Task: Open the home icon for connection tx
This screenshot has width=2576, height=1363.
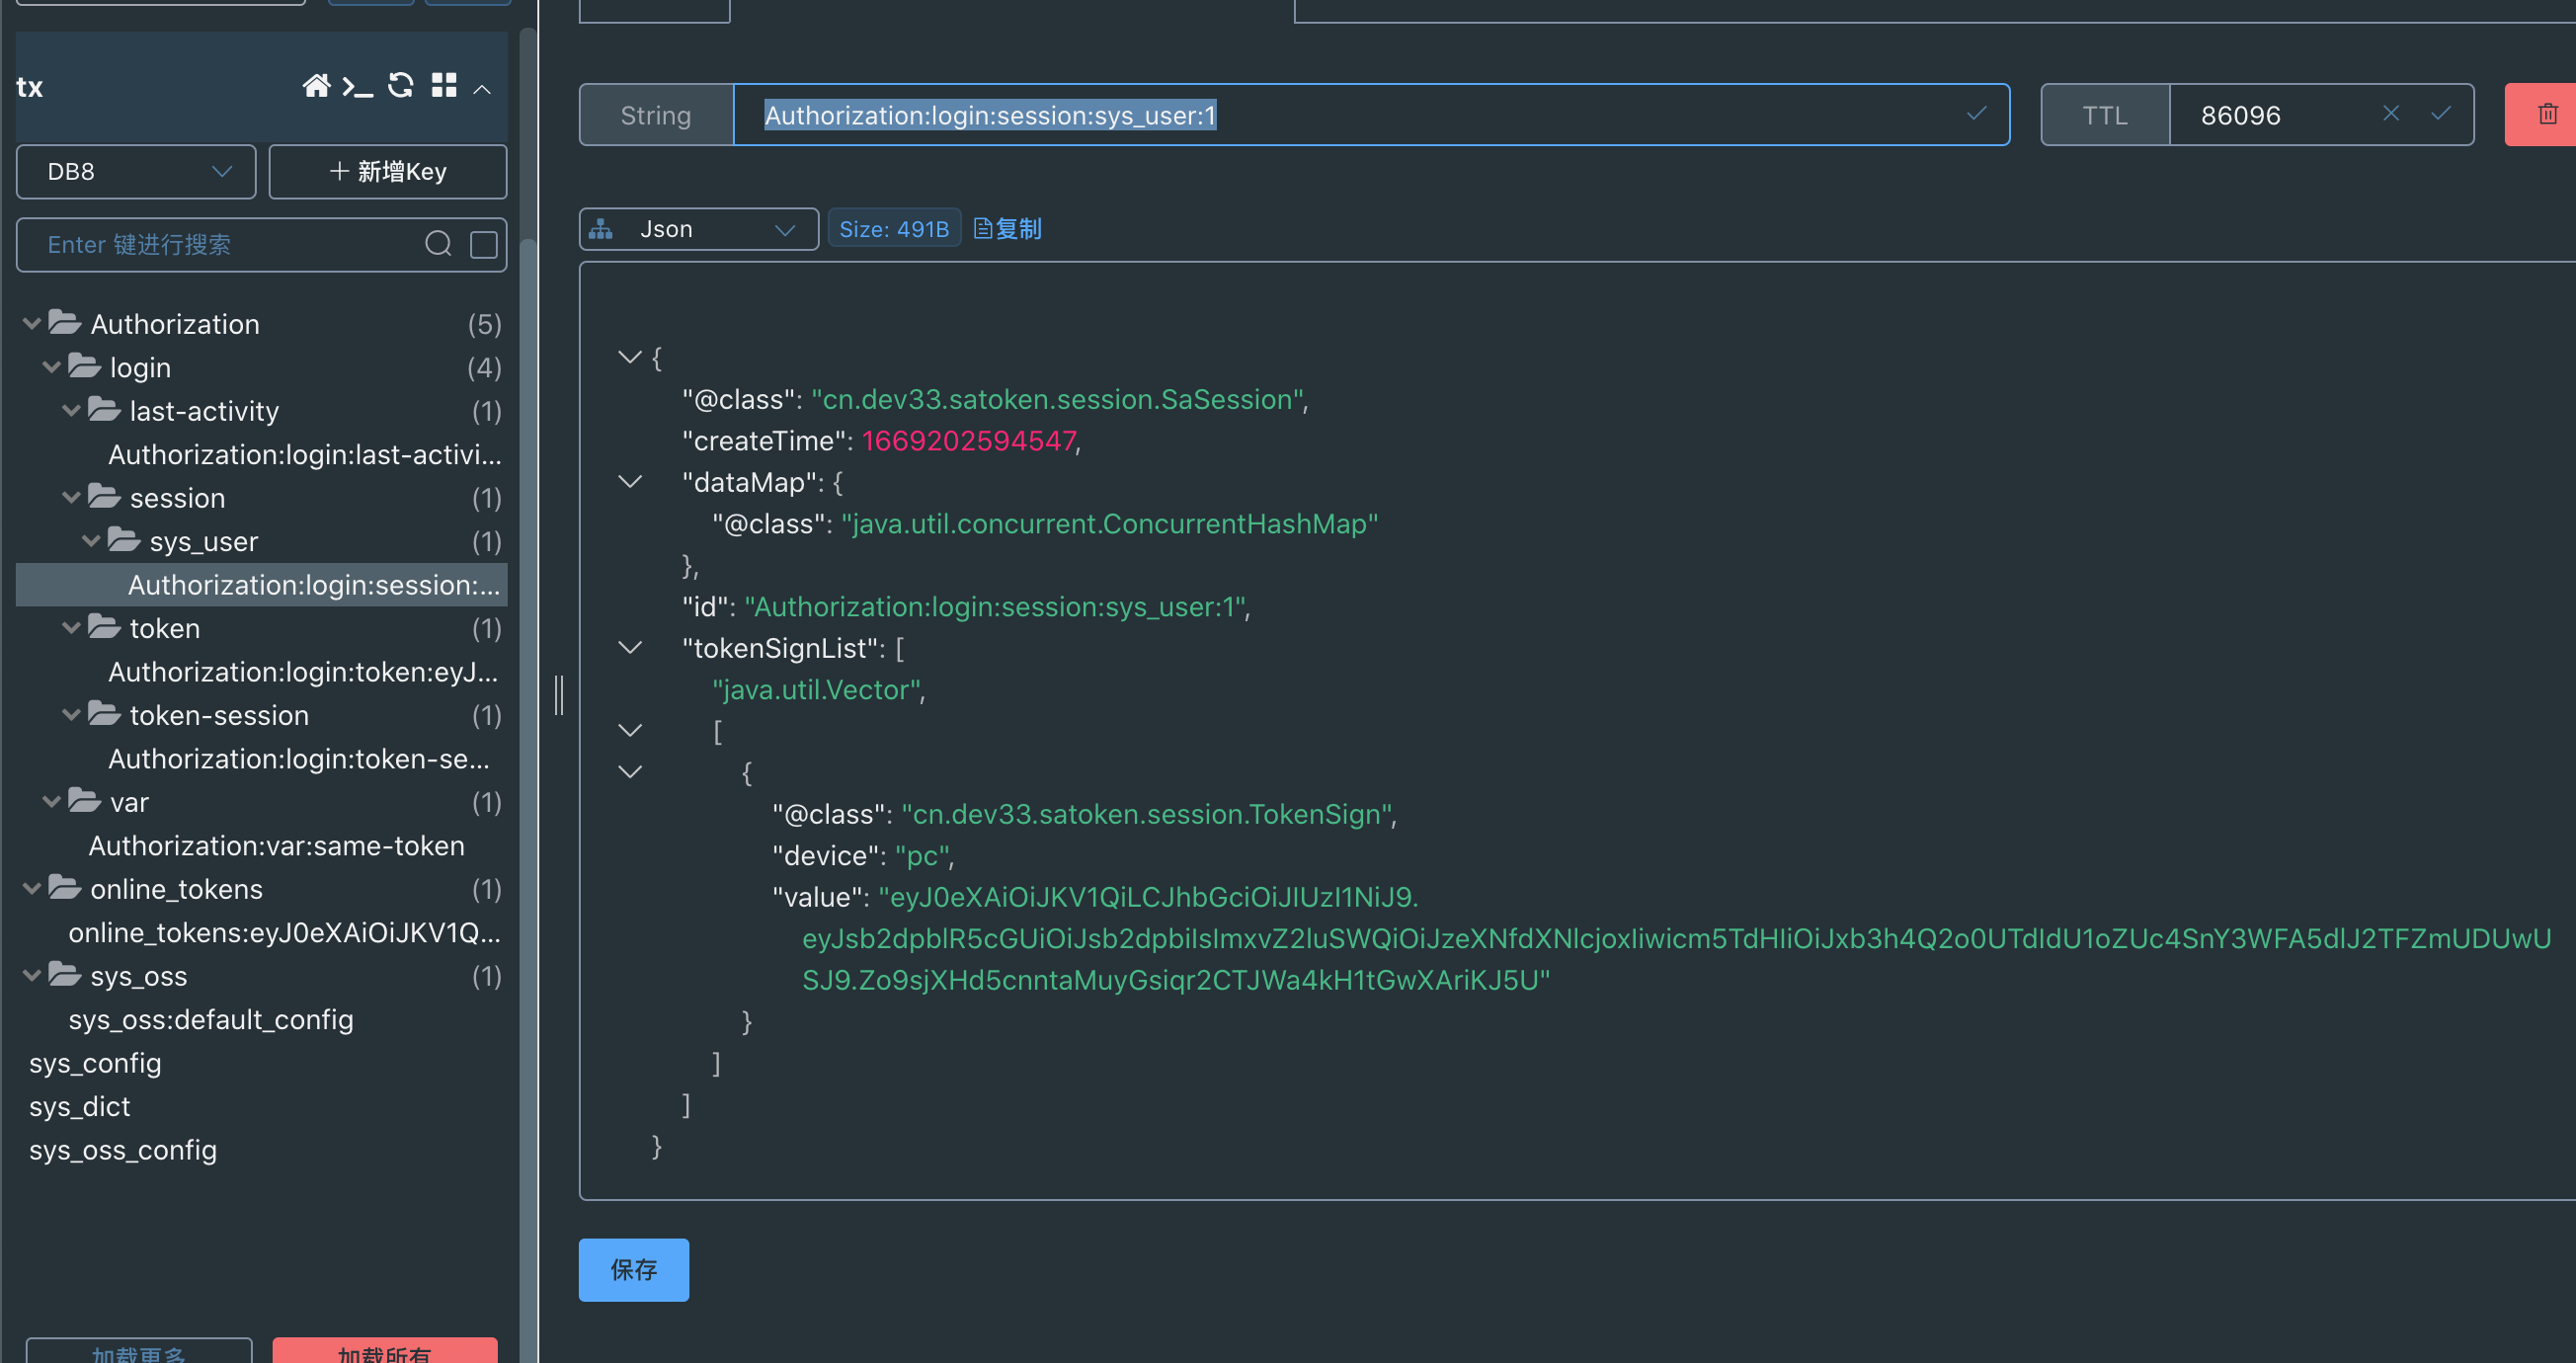Action: tap(316, 86)
